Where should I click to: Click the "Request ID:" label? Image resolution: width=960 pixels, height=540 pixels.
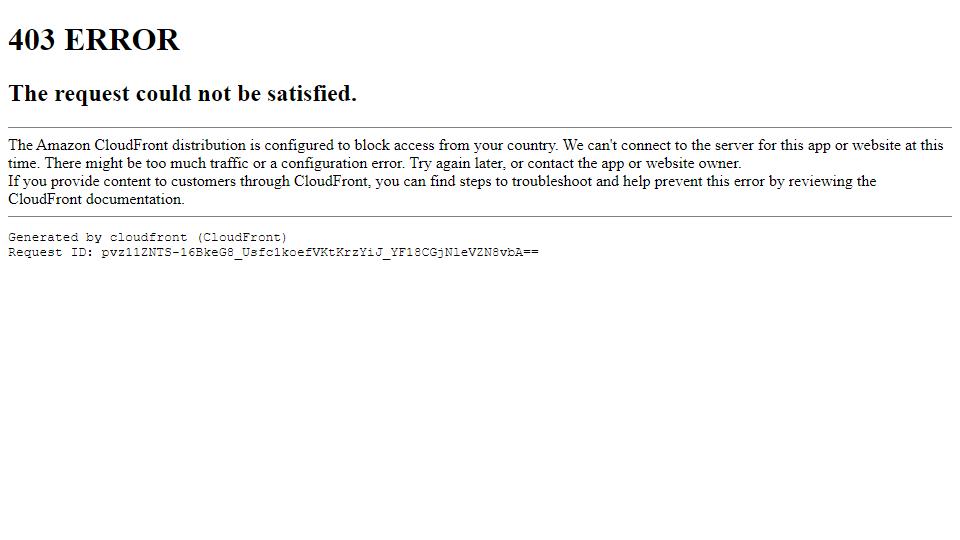point(50,252)
